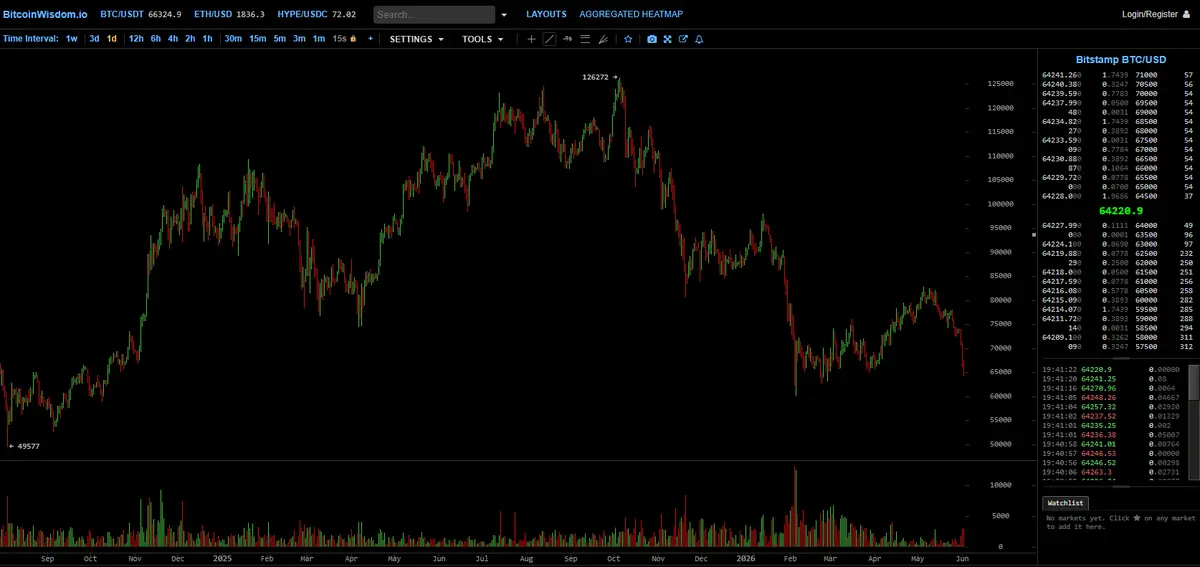Pick the 1m time interval
The image size is (1200, 567).
coord(319,39)
